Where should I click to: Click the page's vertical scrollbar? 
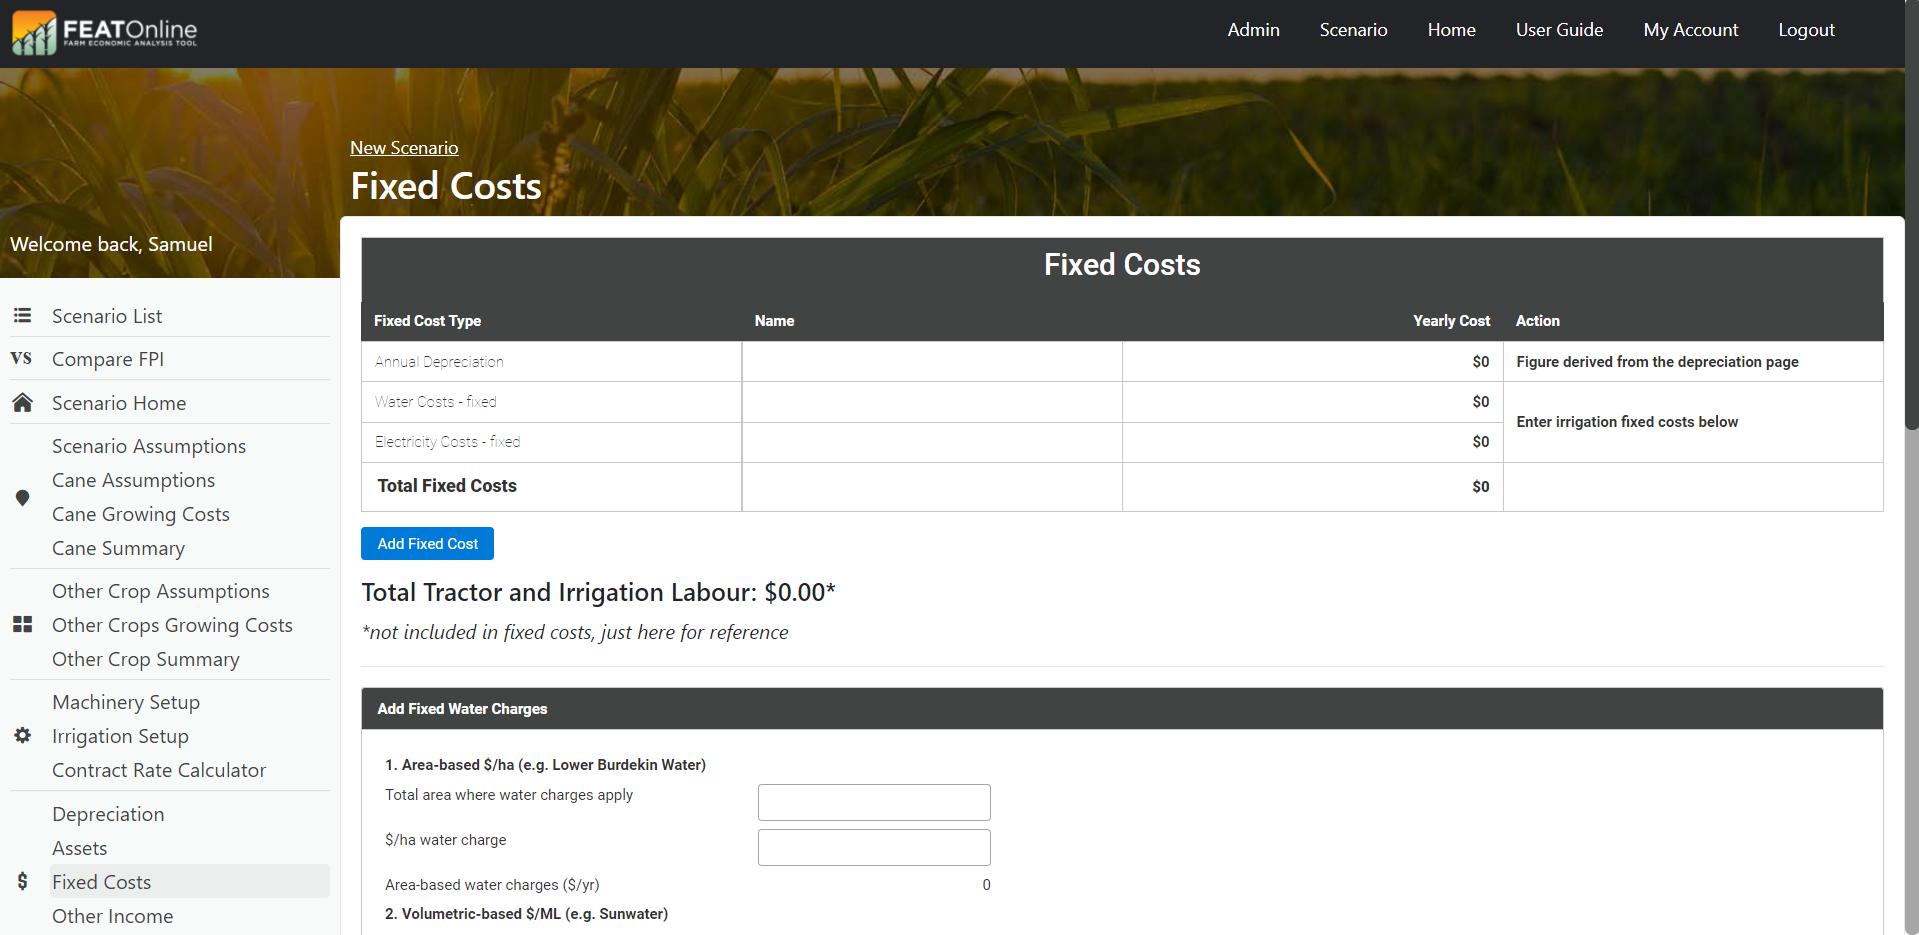[x=1911, y=250]
